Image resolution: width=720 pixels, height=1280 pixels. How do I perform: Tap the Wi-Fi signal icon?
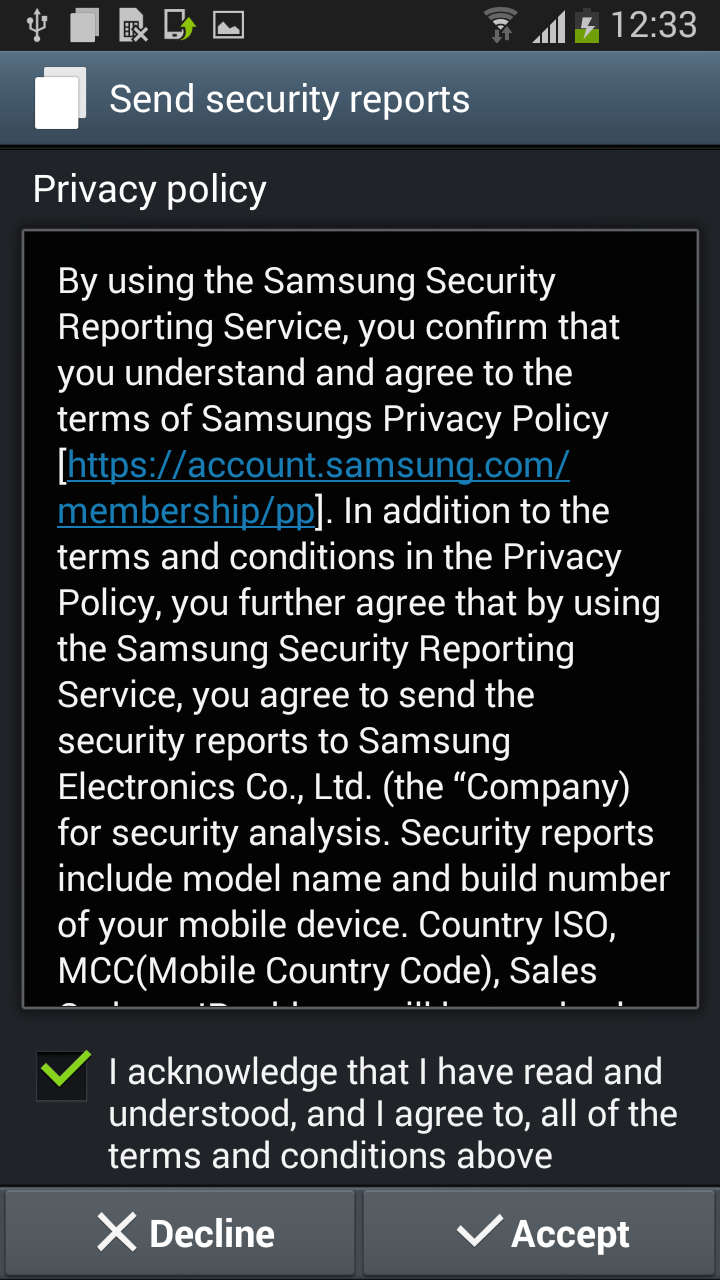tap(500, 25)
